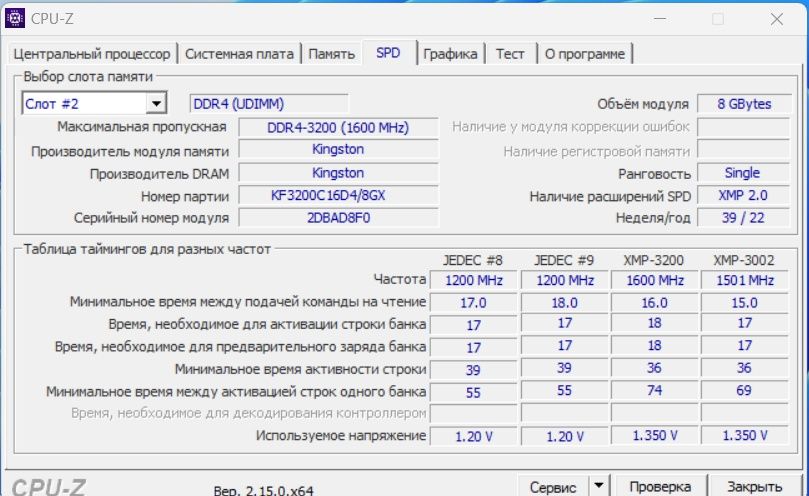Click the DDR4 (UDIMM) memory type field

269,104
